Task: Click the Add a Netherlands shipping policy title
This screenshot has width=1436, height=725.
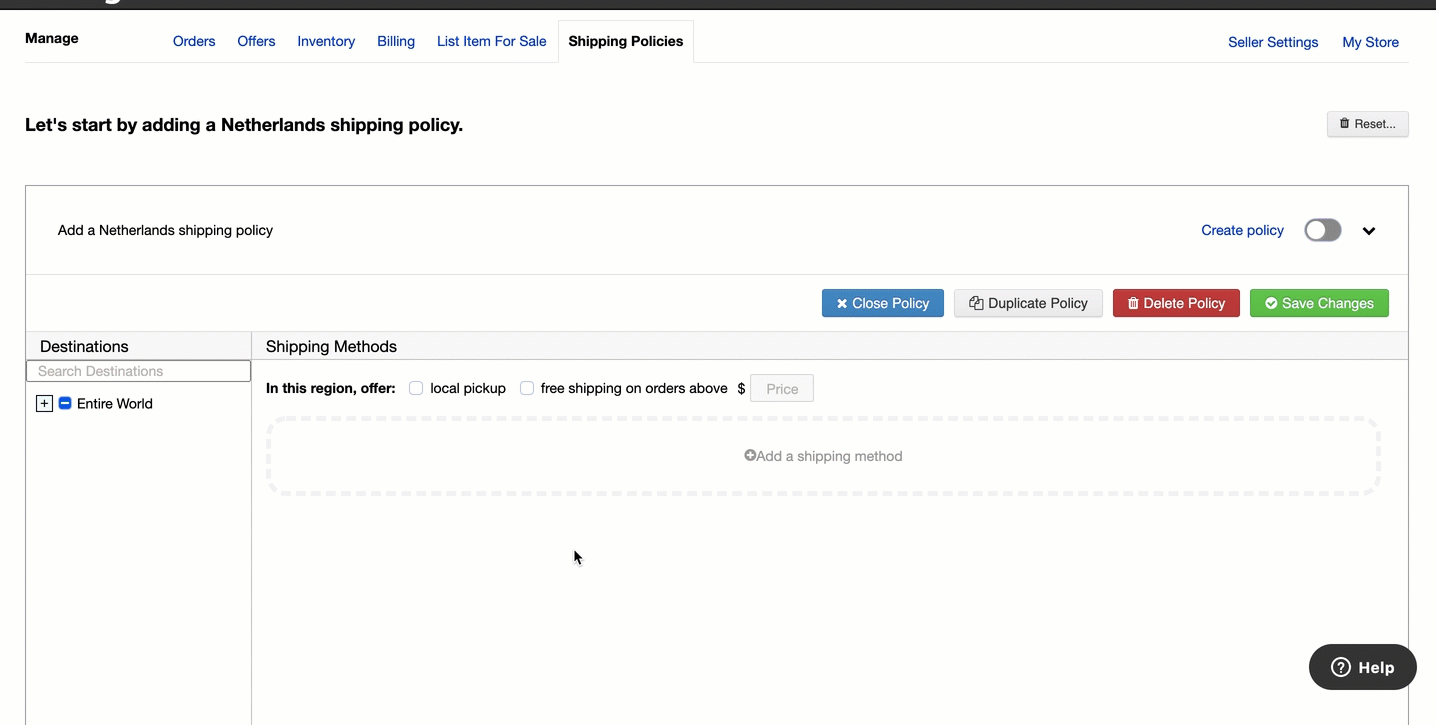Action: 165,230
